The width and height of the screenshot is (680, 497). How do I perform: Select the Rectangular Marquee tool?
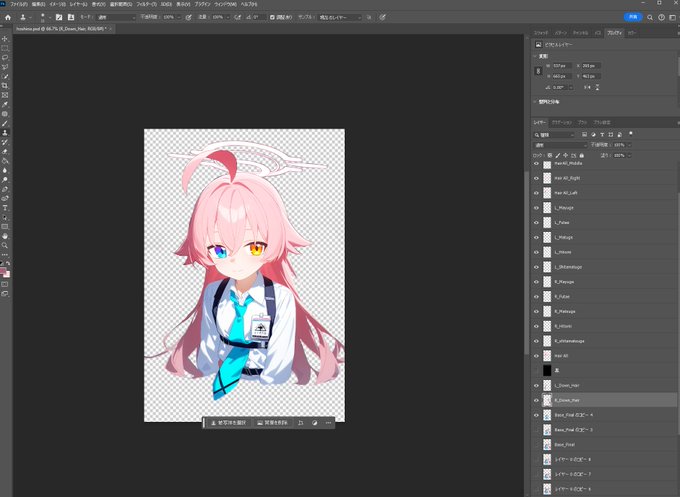point(5,49)
